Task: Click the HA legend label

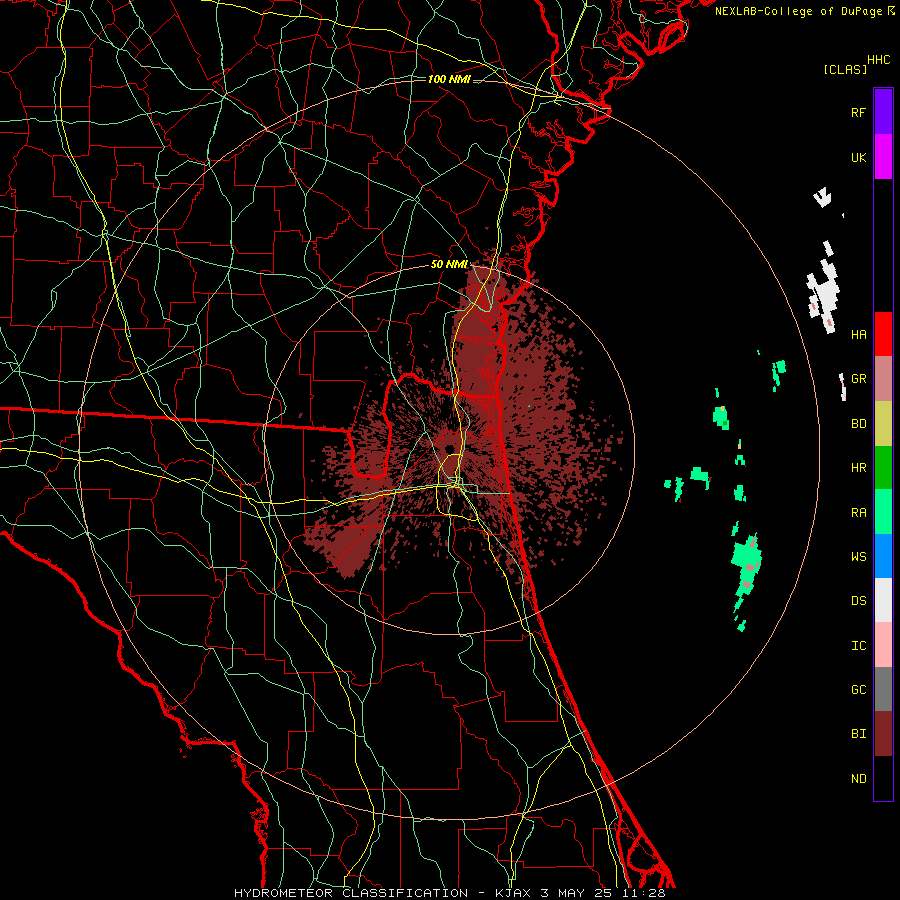Action: (858, 334)
